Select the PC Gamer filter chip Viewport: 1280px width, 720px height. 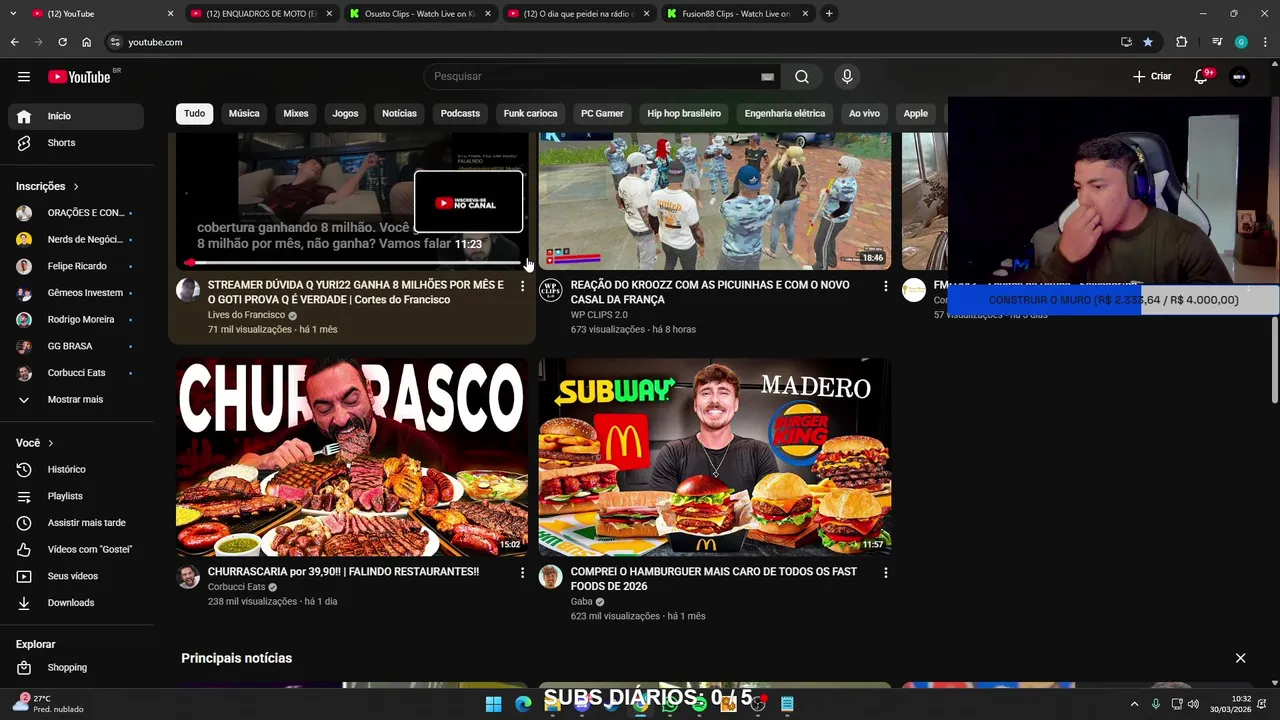(603, 114)
